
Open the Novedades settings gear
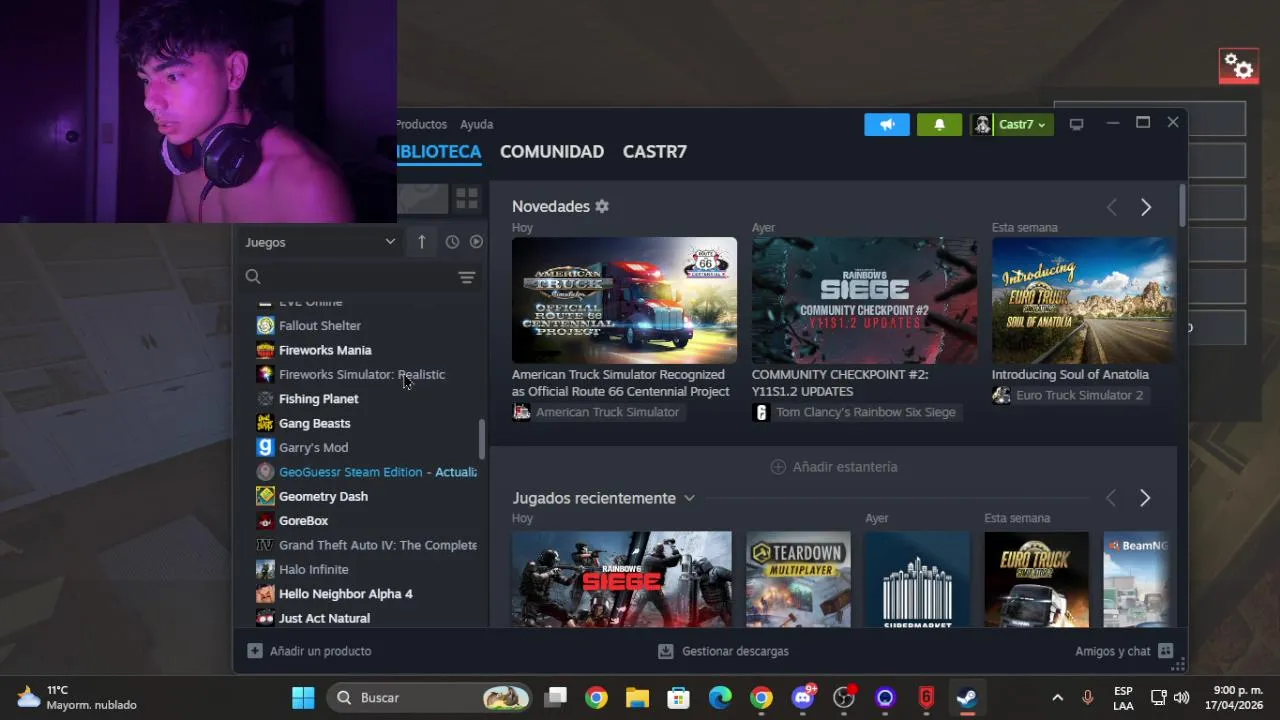602,206
